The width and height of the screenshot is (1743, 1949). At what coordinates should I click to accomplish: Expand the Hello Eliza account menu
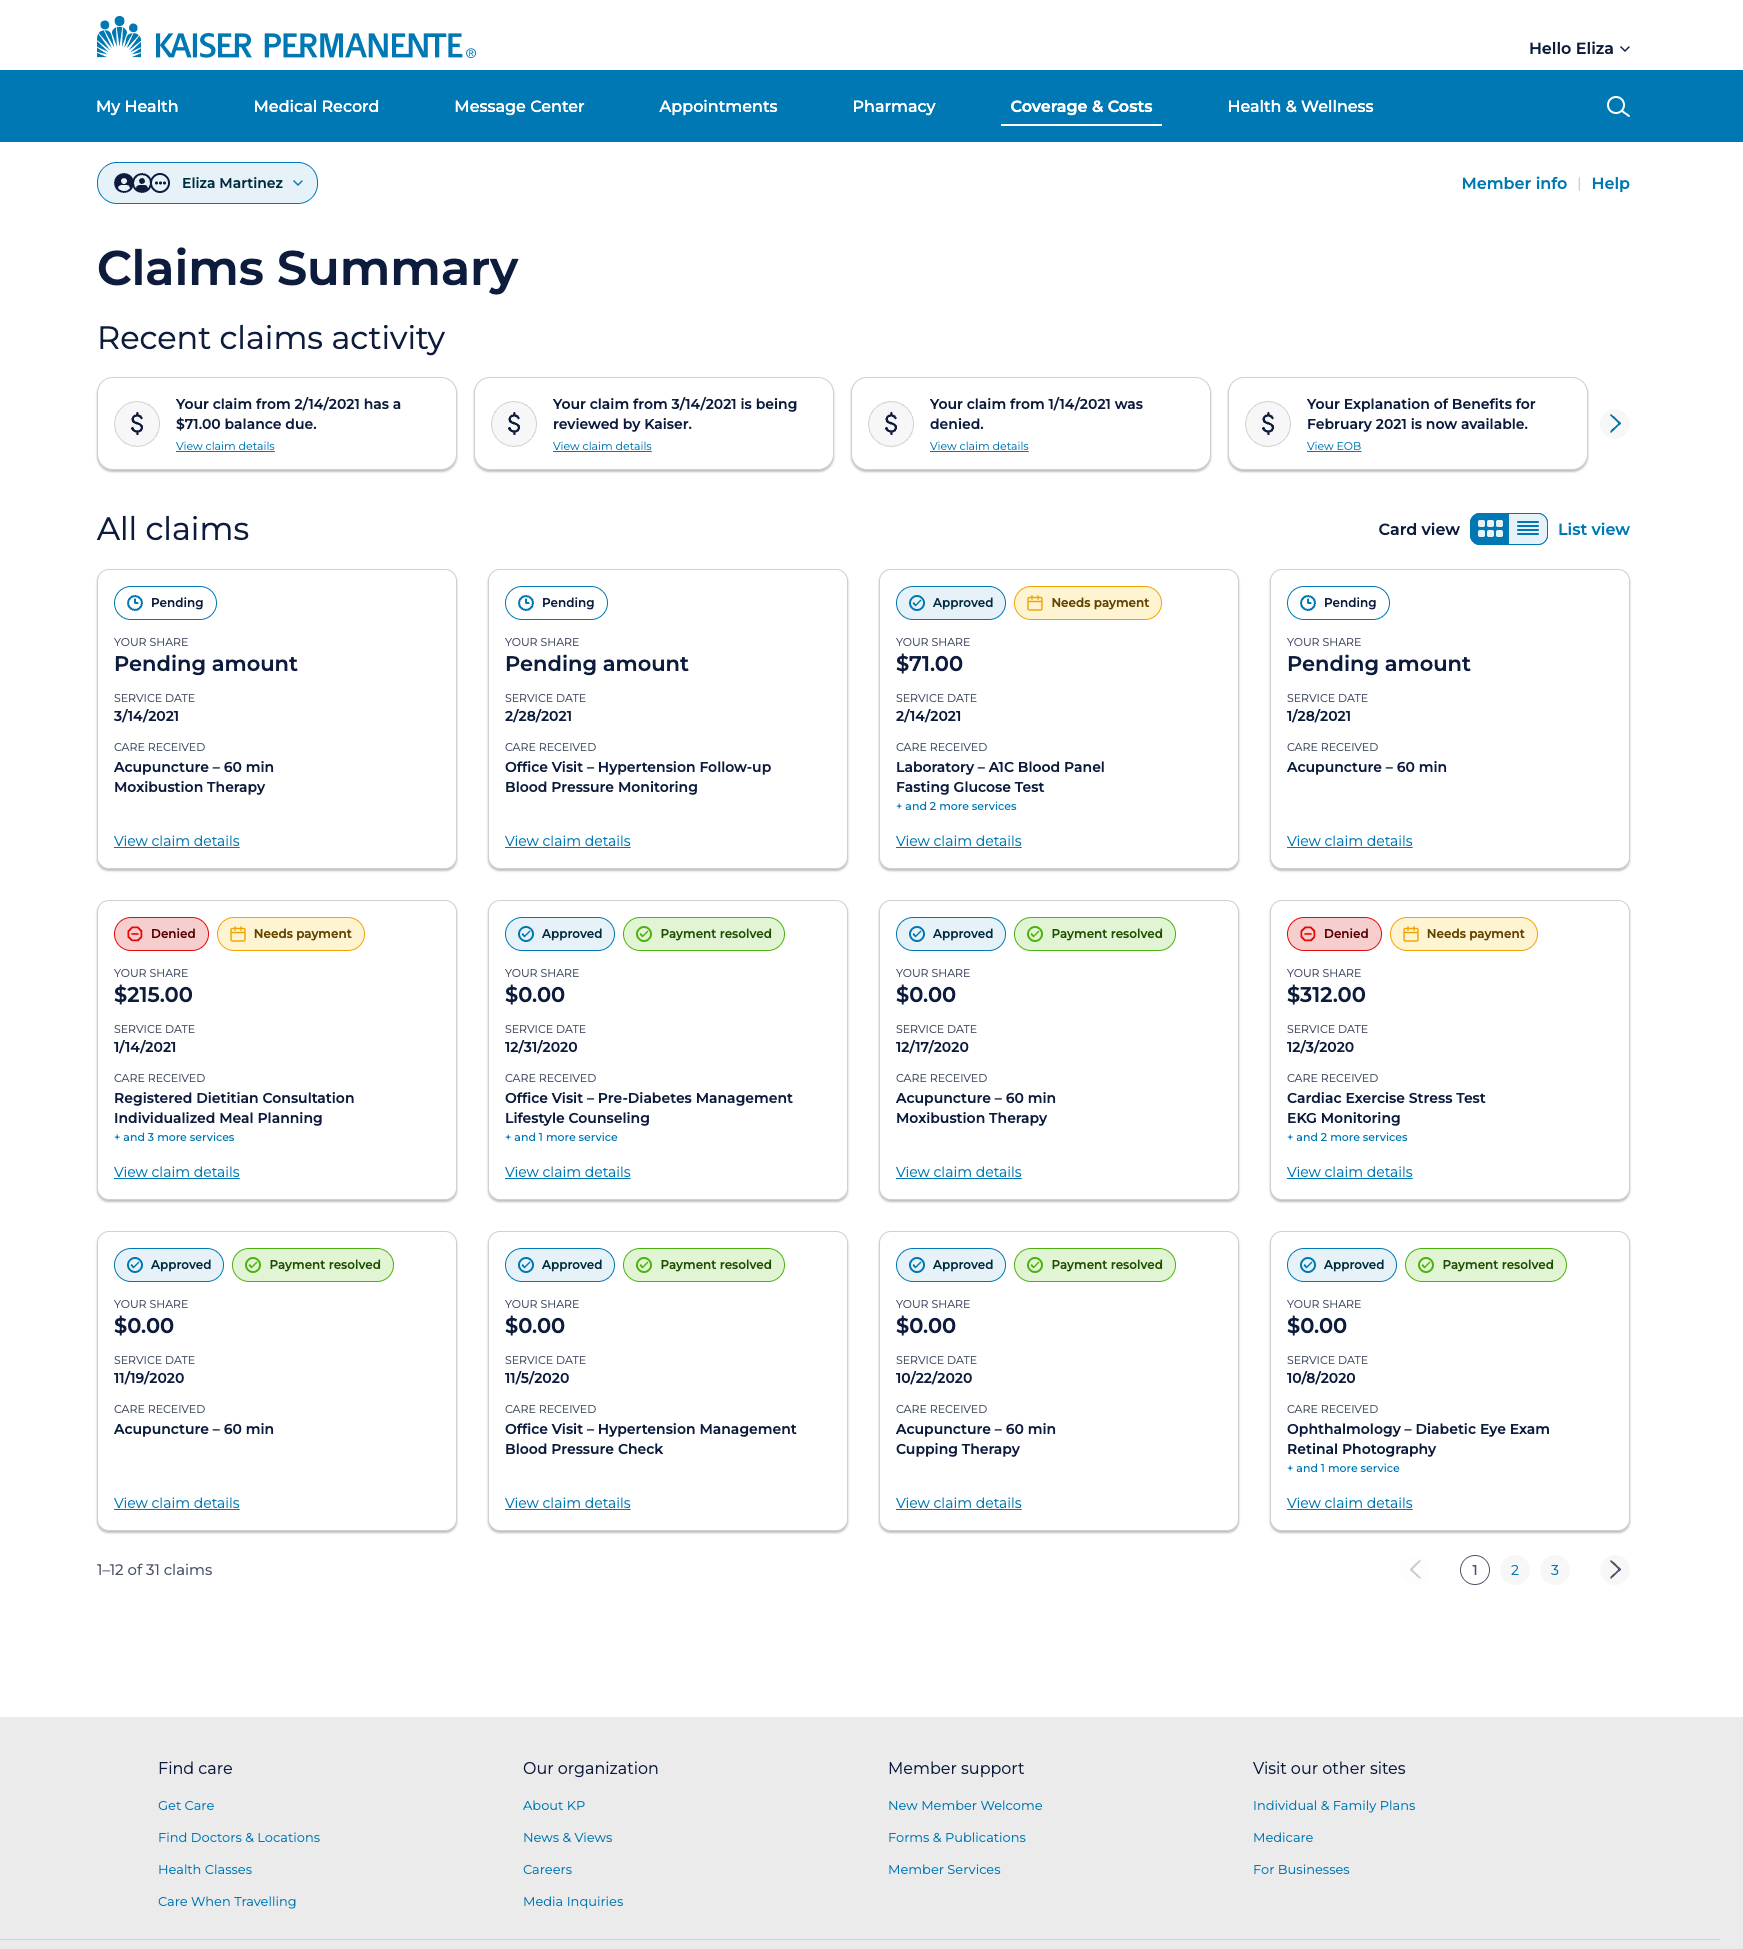click(1579, 48)
